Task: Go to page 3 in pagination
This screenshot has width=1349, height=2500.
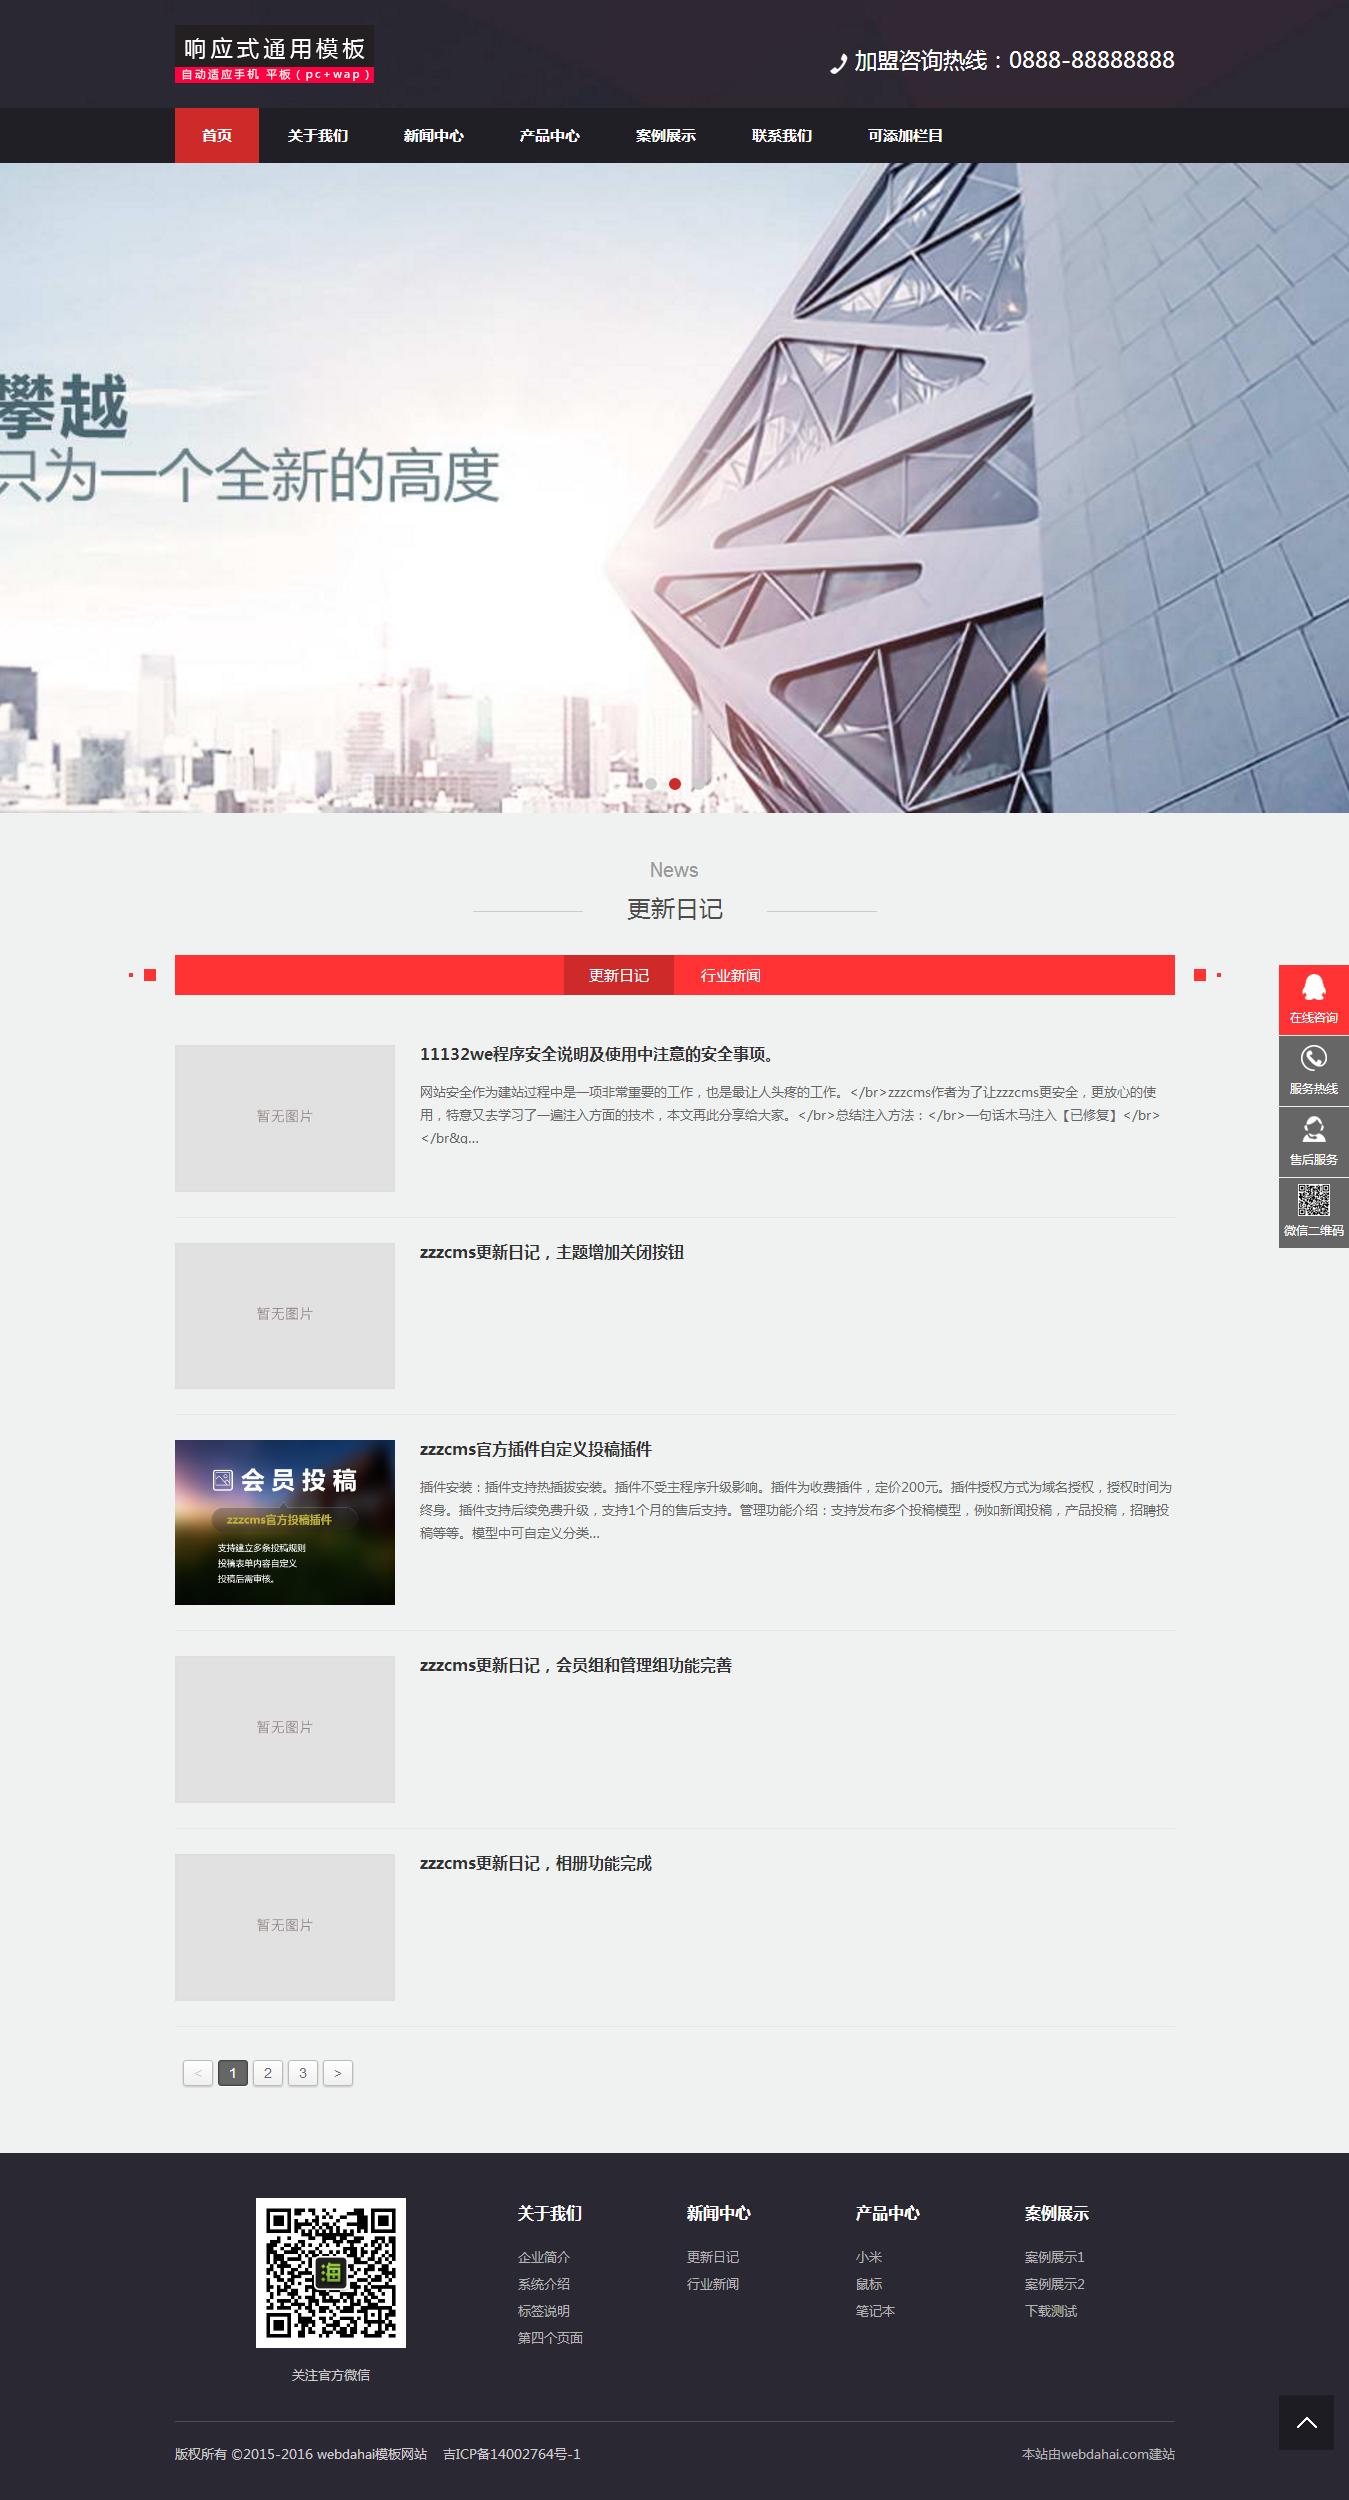Action: click(303, 2073)
